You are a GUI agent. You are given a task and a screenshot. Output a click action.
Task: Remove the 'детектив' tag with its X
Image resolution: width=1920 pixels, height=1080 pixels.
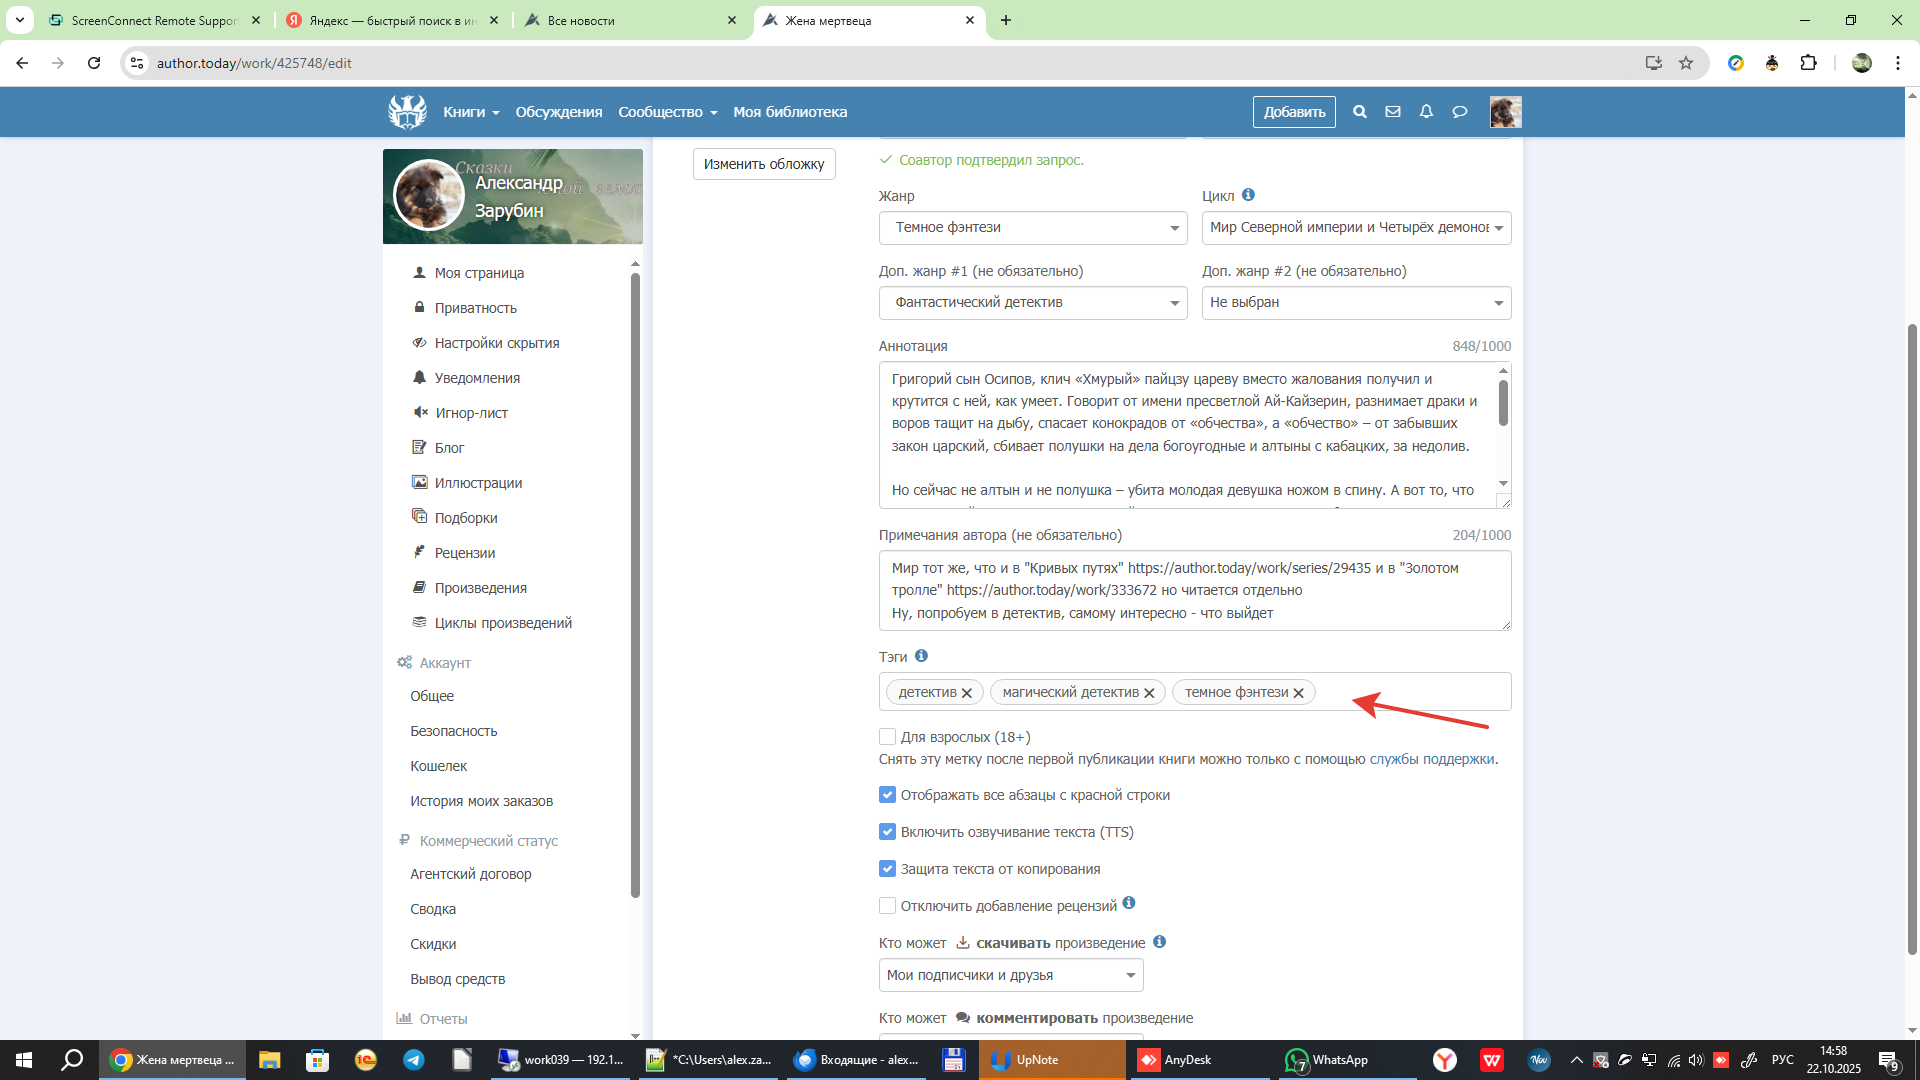point(967,693)
